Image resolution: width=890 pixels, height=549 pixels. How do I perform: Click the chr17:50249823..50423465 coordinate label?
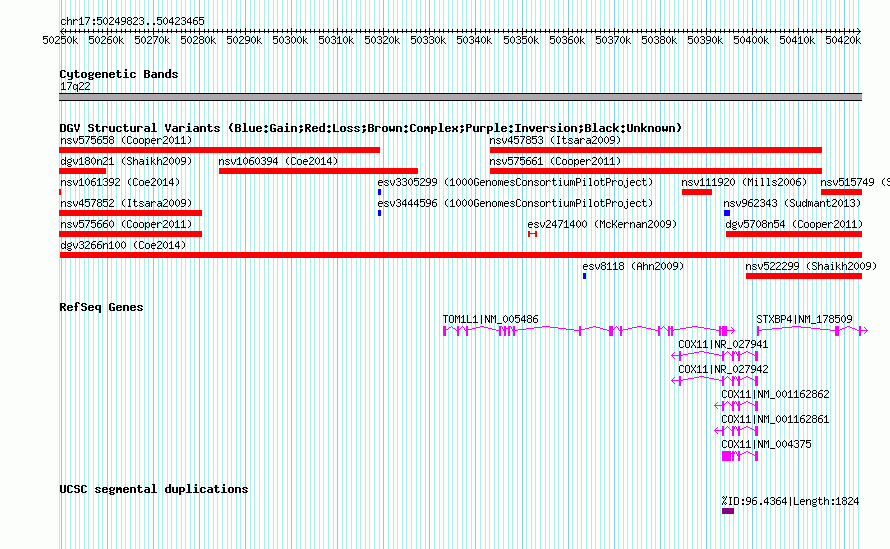[x=132, y=21]
